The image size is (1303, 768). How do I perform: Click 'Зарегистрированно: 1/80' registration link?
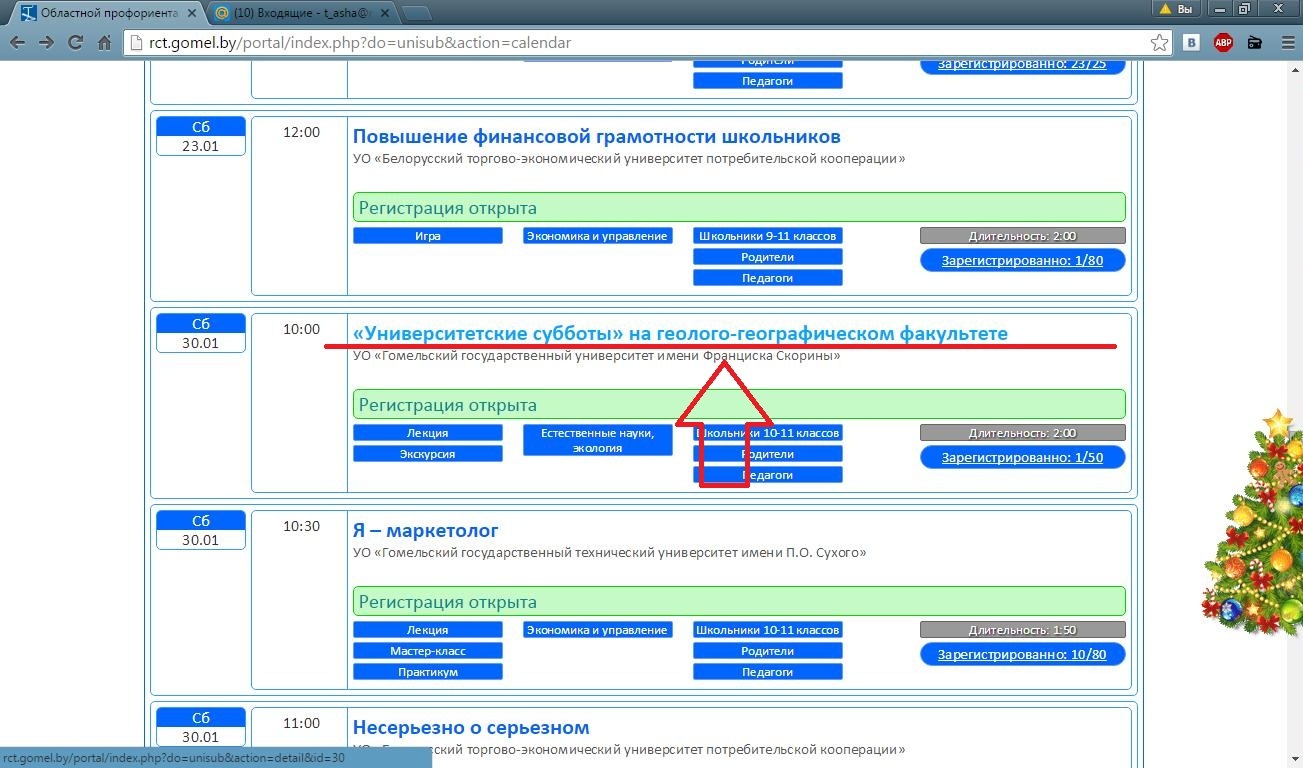click(1023, 260)
